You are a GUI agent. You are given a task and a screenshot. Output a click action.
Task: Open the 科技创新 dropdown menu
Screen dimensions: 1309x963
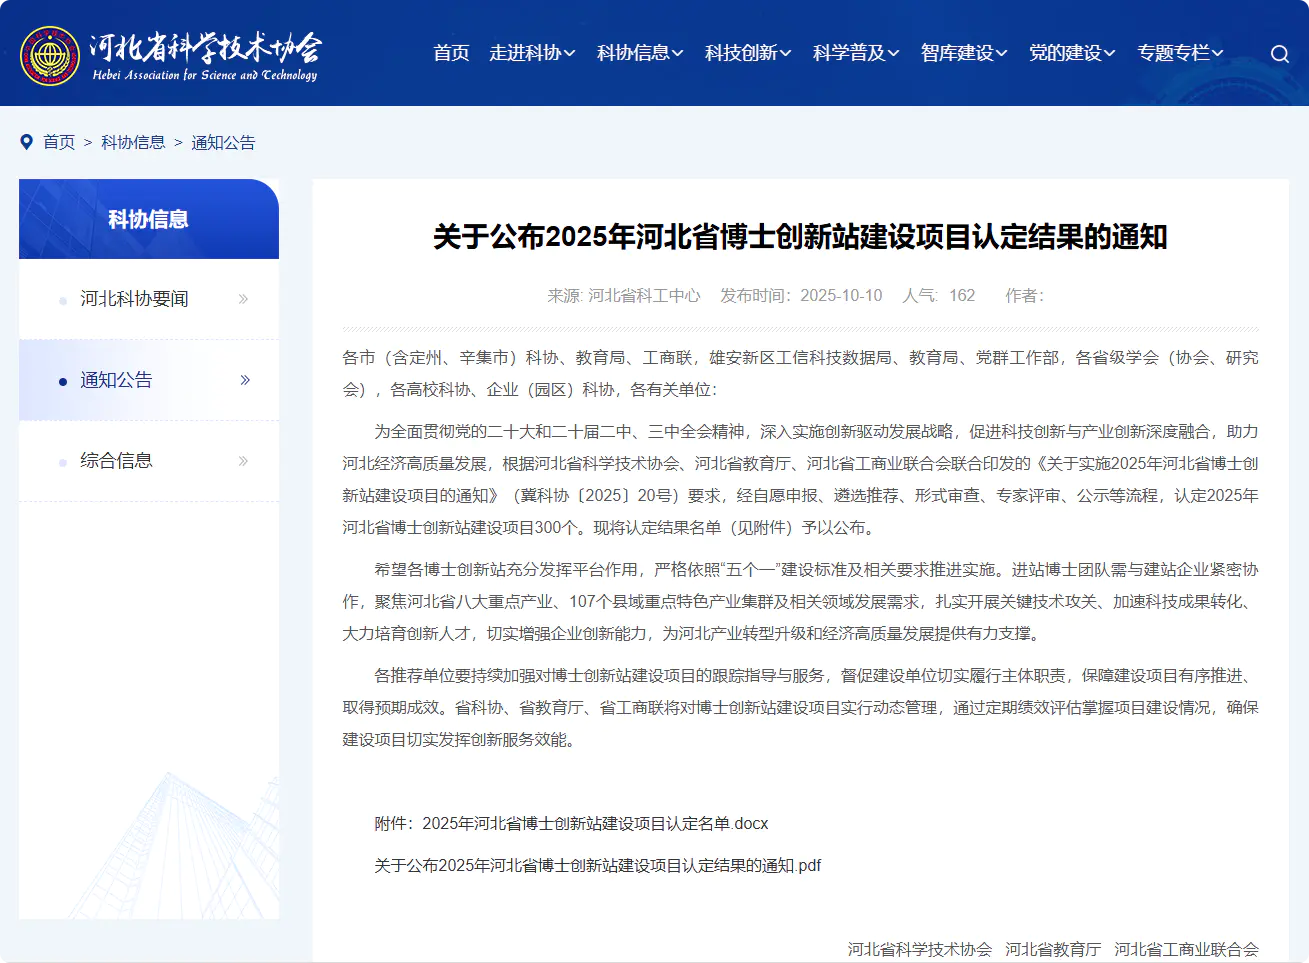coord(747,53)
